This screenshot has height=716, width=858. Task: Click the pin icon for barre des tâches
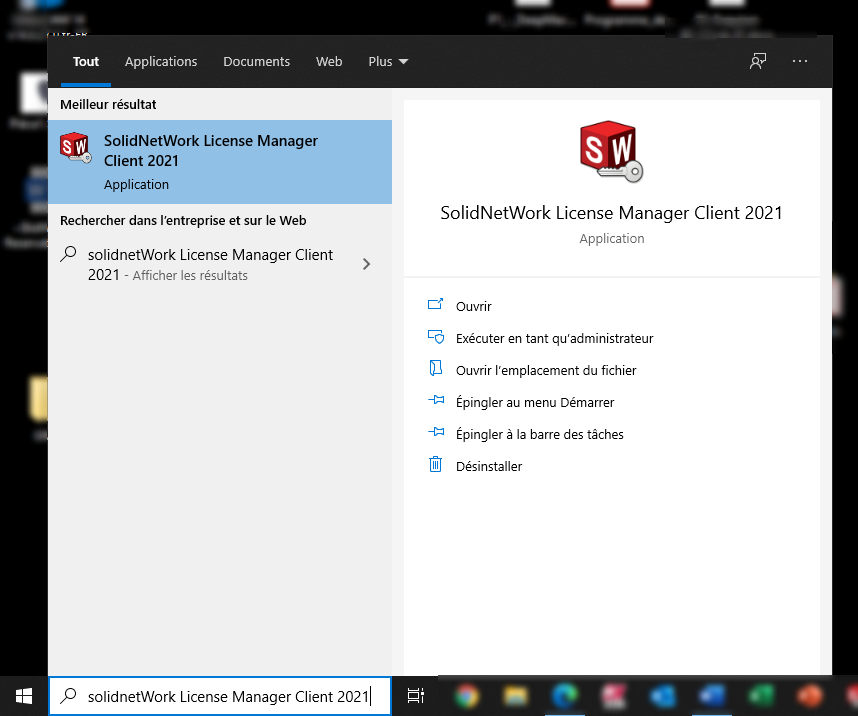(x=436, y=432)
